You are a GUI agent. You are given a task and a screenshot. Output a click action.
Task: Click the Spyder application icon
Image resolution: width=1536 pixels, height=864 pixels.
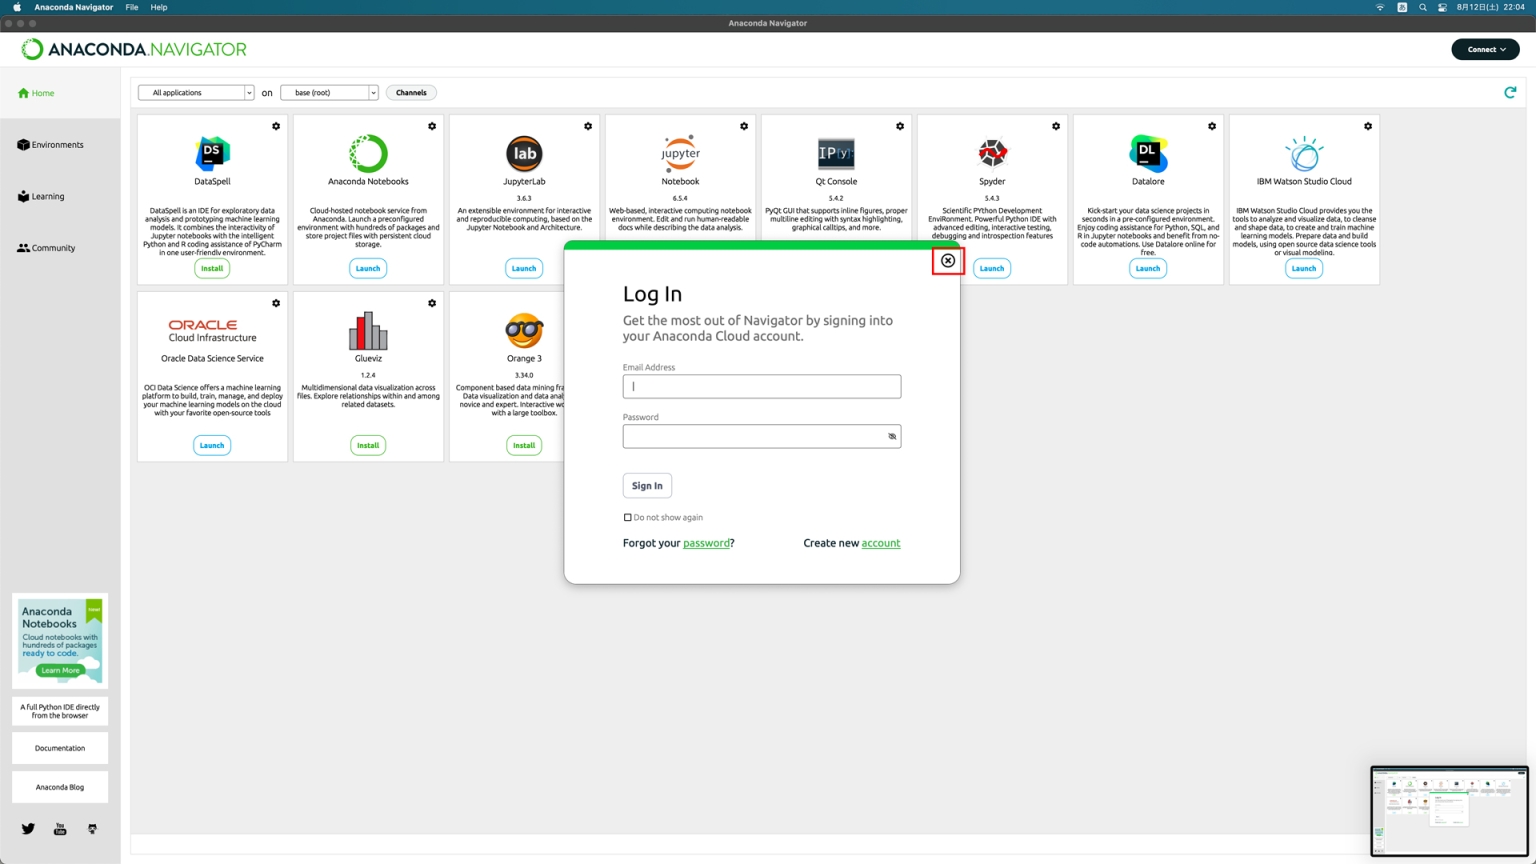coord(991,154)
